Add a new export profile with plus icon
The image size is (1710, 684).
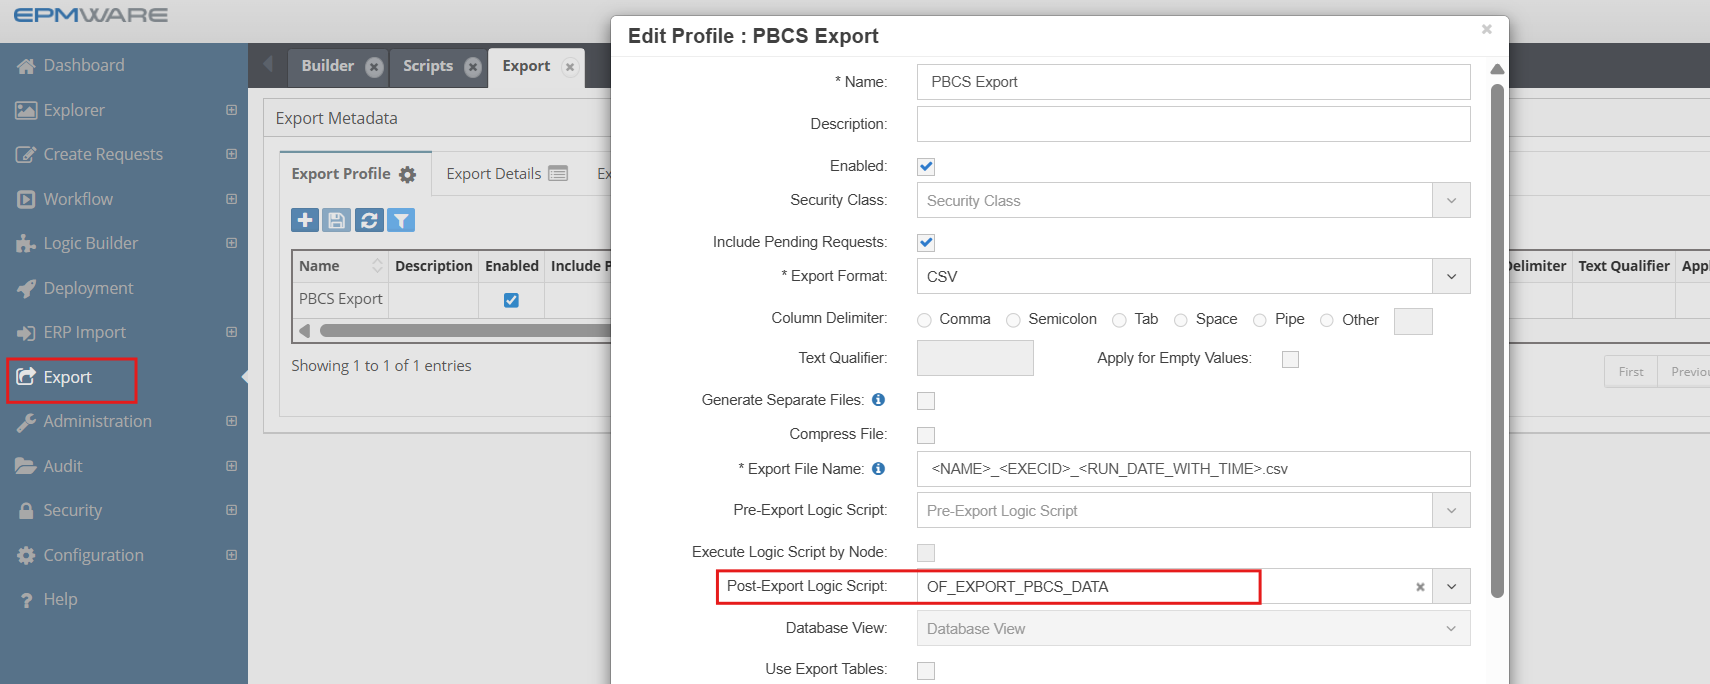[305, 220]
